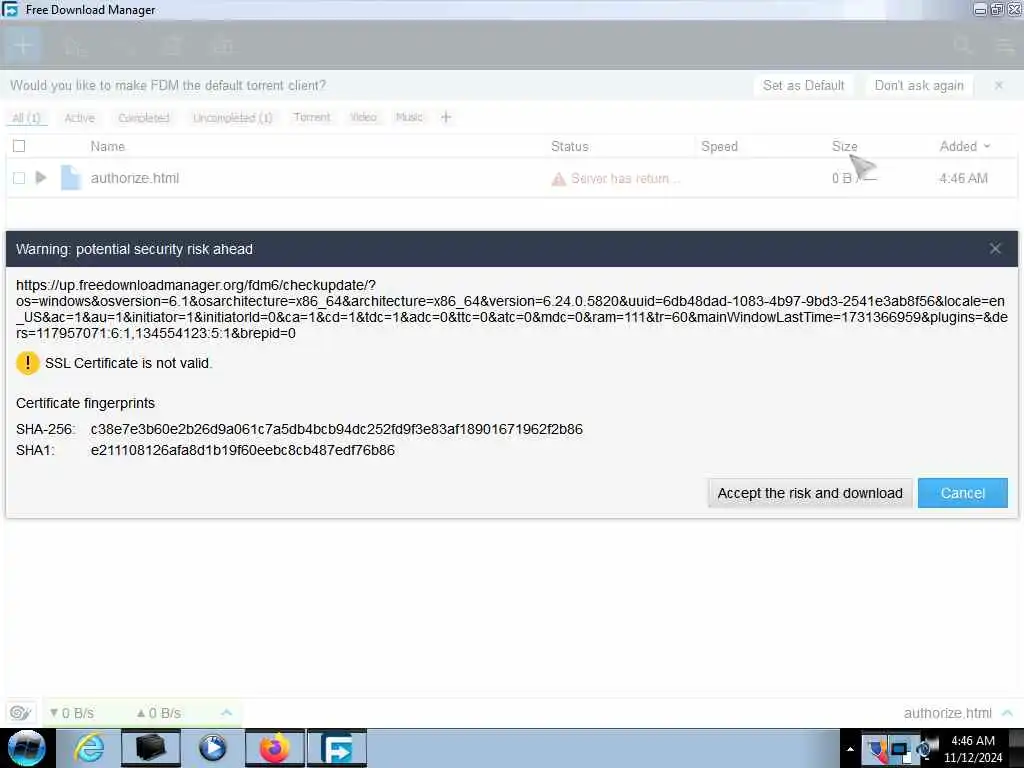Sort downloads by Status column header
1024x768 pixels.
coord(569,146)
